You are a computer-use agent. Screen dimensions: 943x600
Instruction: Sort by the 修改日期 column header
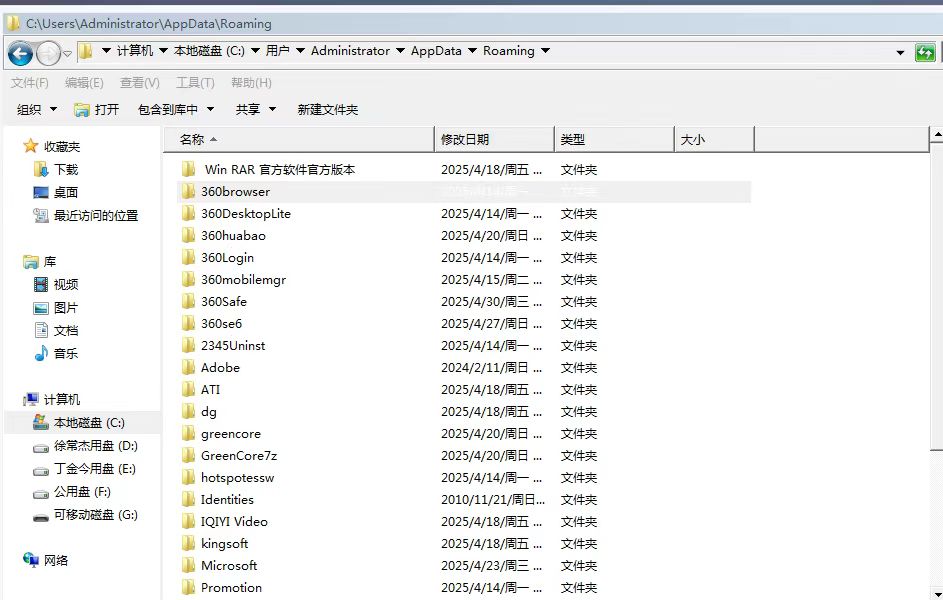(494, 139)
